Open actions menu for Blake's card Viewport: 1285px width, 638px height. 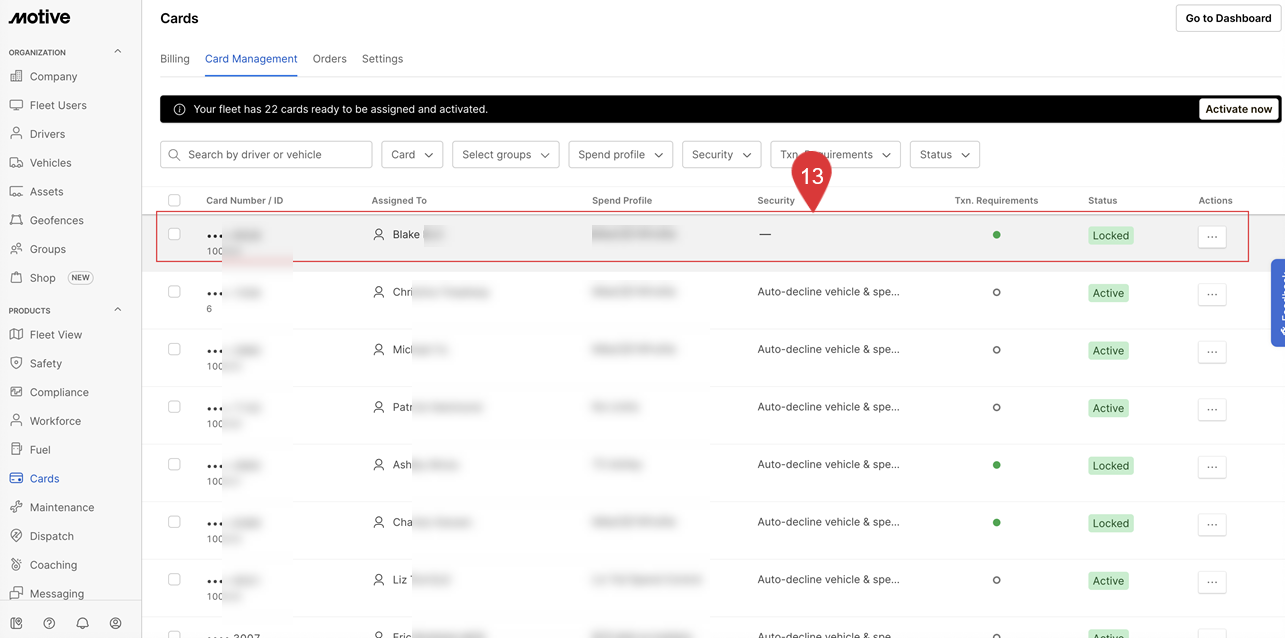(x=1211, y=237)
